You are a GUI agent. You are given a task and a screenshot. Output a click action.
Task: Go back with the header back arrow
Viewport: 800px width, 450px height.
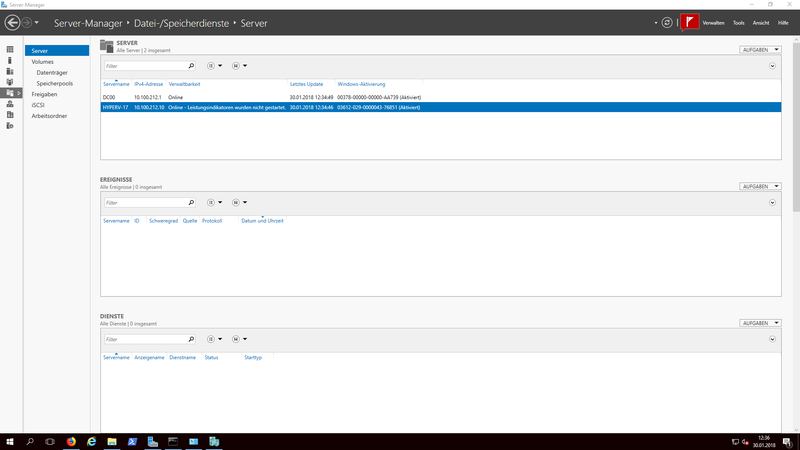click(12, 22)
